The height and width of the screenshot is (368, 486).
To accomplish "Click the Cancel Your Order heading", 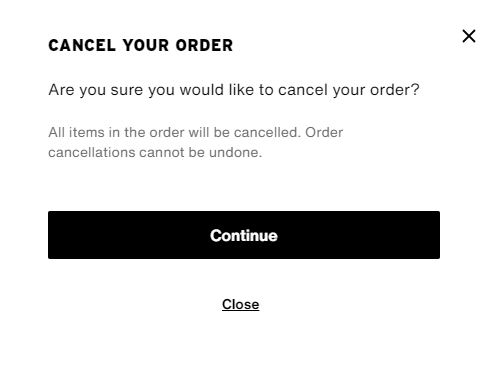I will [141, 45].
